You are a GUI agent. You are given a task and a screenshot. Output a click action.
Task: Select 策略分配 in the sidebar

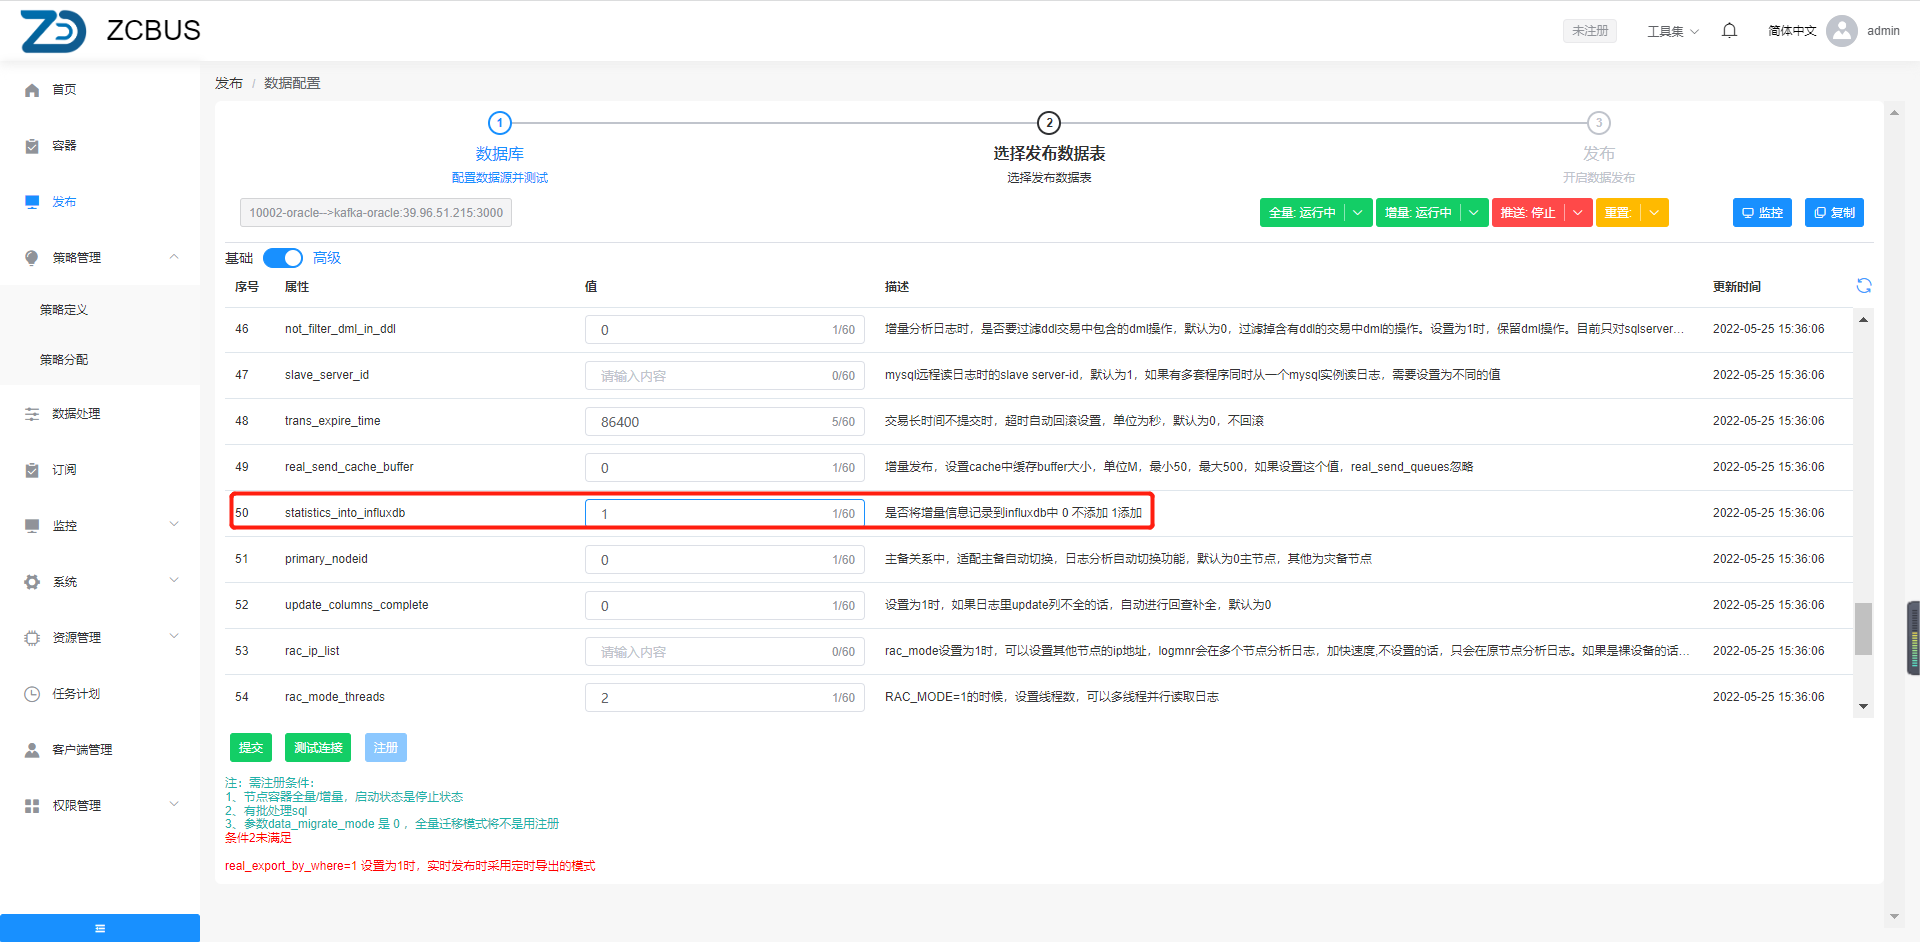point(64,360)
